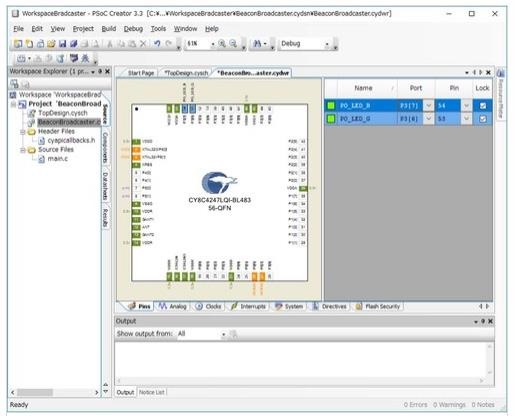Open Pin dropdown for FO_LED_R row
This screenshot has width=515, height=416.
coord(466,106)
